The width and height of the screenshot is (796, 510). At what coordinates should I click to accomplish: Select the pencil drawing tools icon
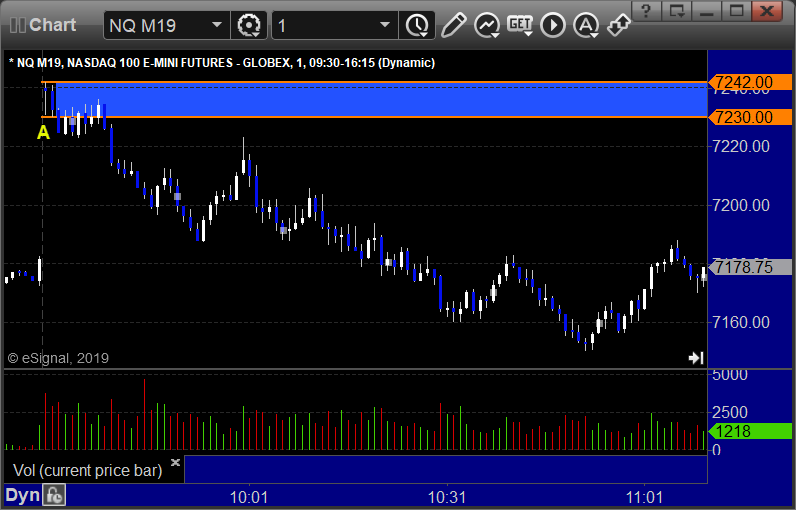[x=453, y=25]
